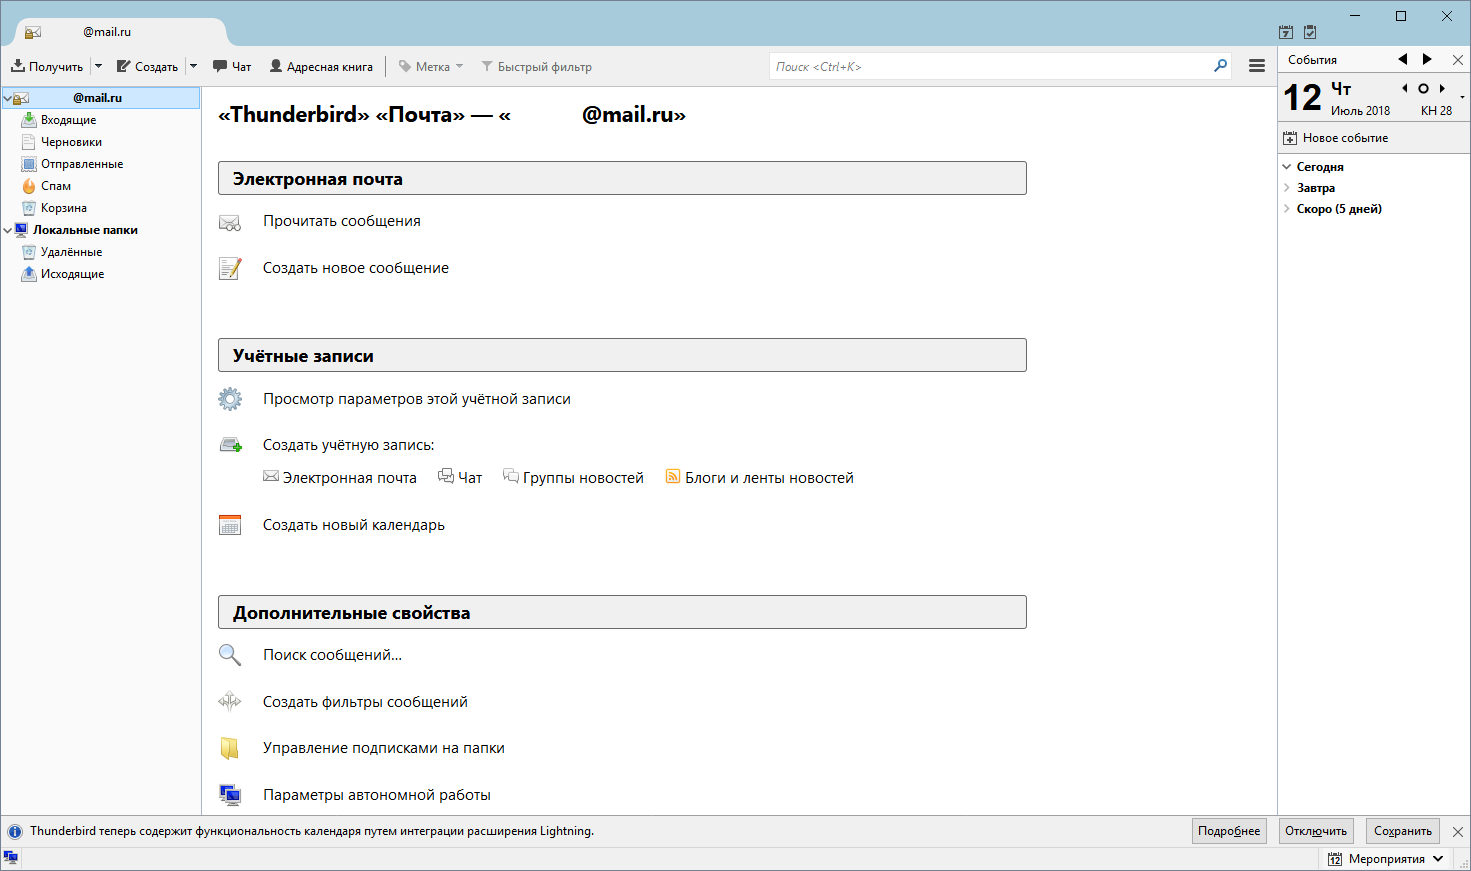Open the Address Book from toolbar
Viewport: 1471px width, 871px height.
pos(321,67)
